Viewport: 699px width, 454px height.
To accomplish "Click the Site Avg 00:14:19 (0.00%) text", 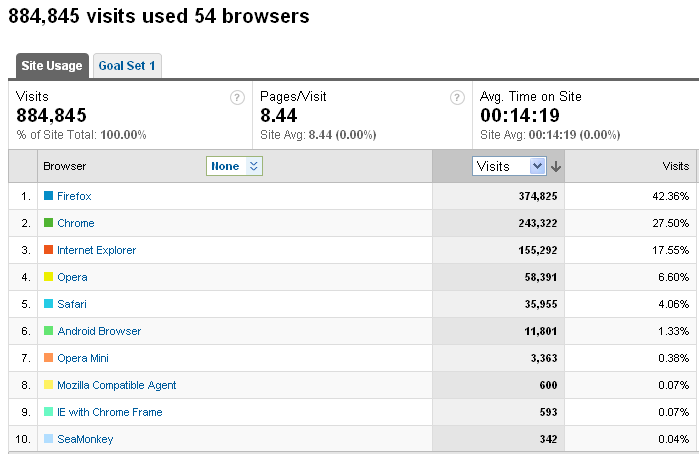I will click(x=550, y=135).
